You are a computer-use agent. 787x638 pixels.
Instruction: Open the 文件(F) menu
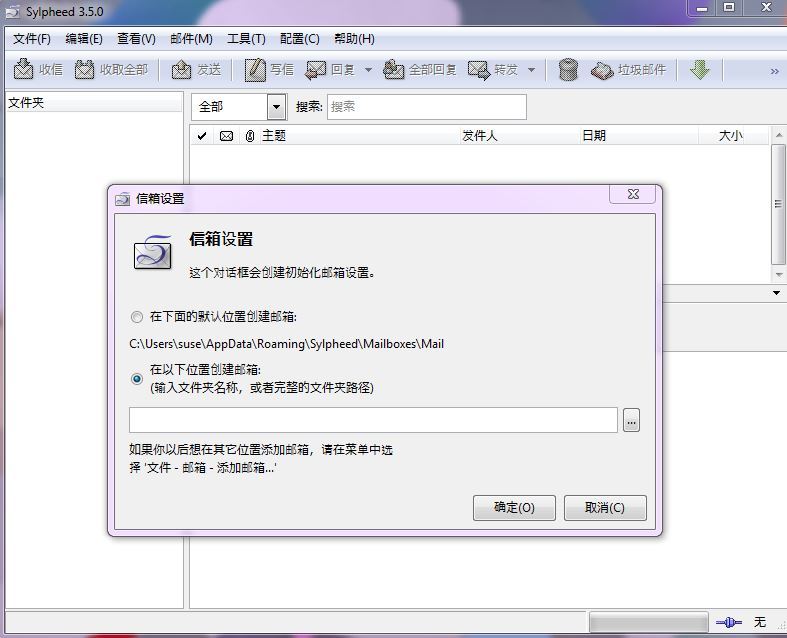point(32,39)
